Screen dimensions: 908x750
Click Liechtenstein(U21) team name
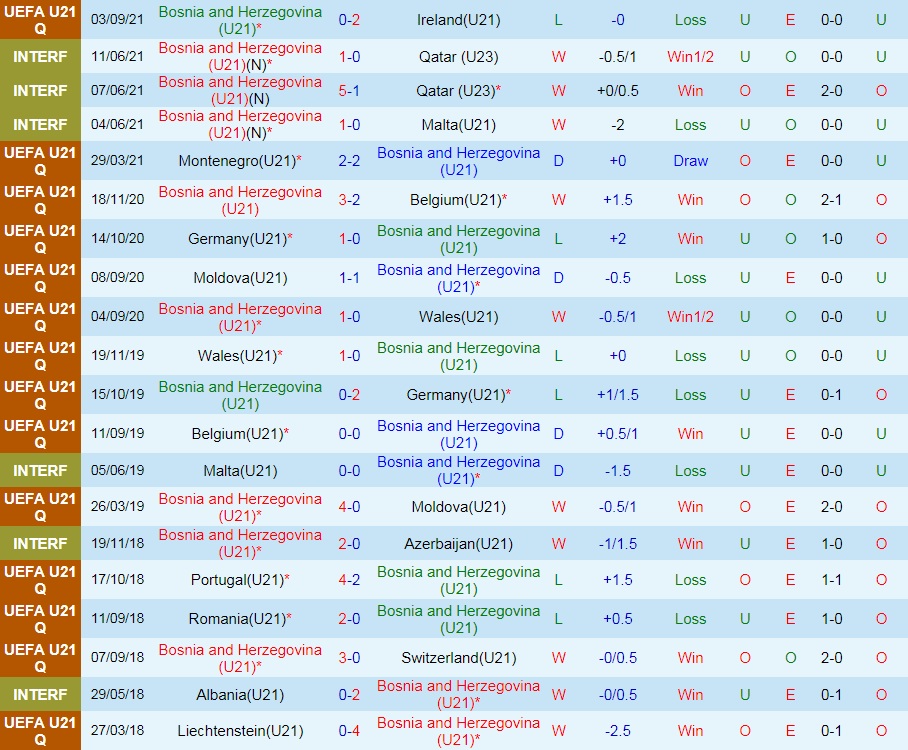pos(240,731)
